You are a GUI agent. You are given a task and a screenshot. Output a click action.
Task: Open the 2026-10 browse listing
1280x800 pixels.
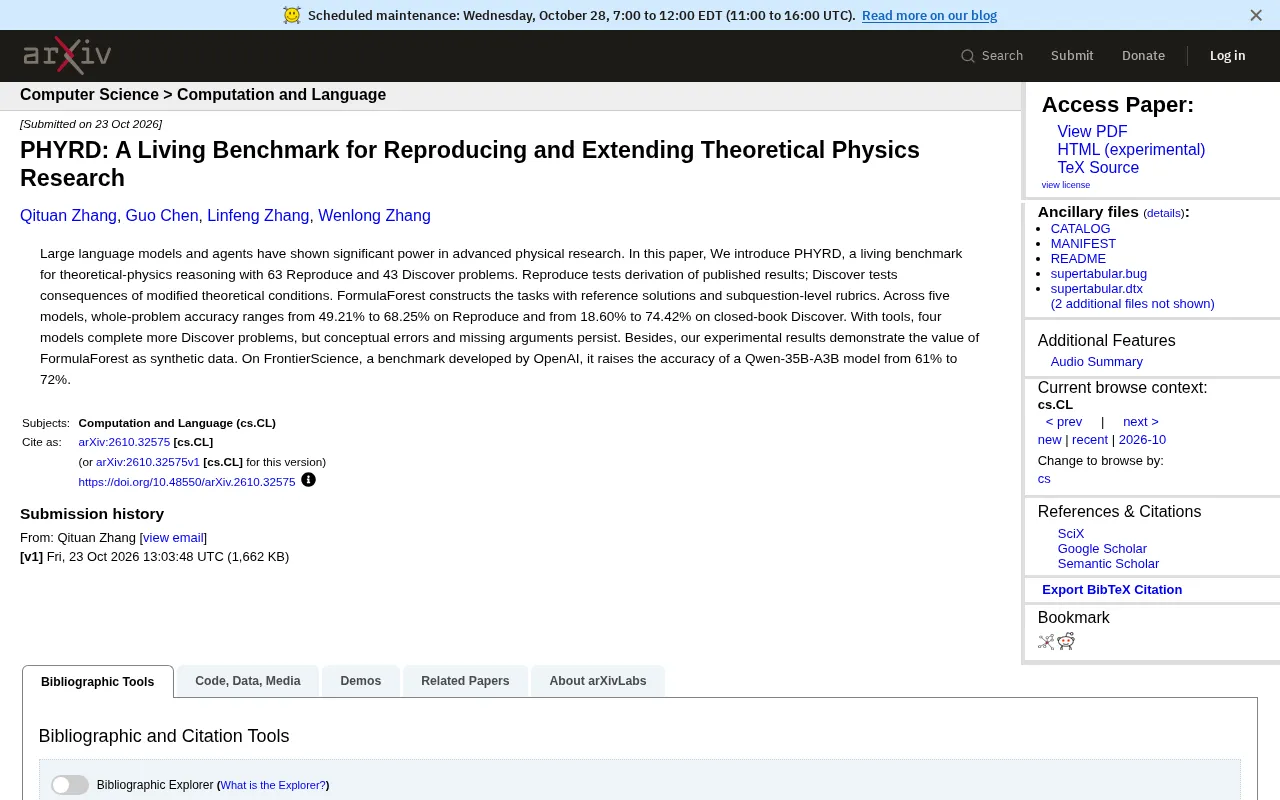pyautogui.click(x=1142, y=440)
